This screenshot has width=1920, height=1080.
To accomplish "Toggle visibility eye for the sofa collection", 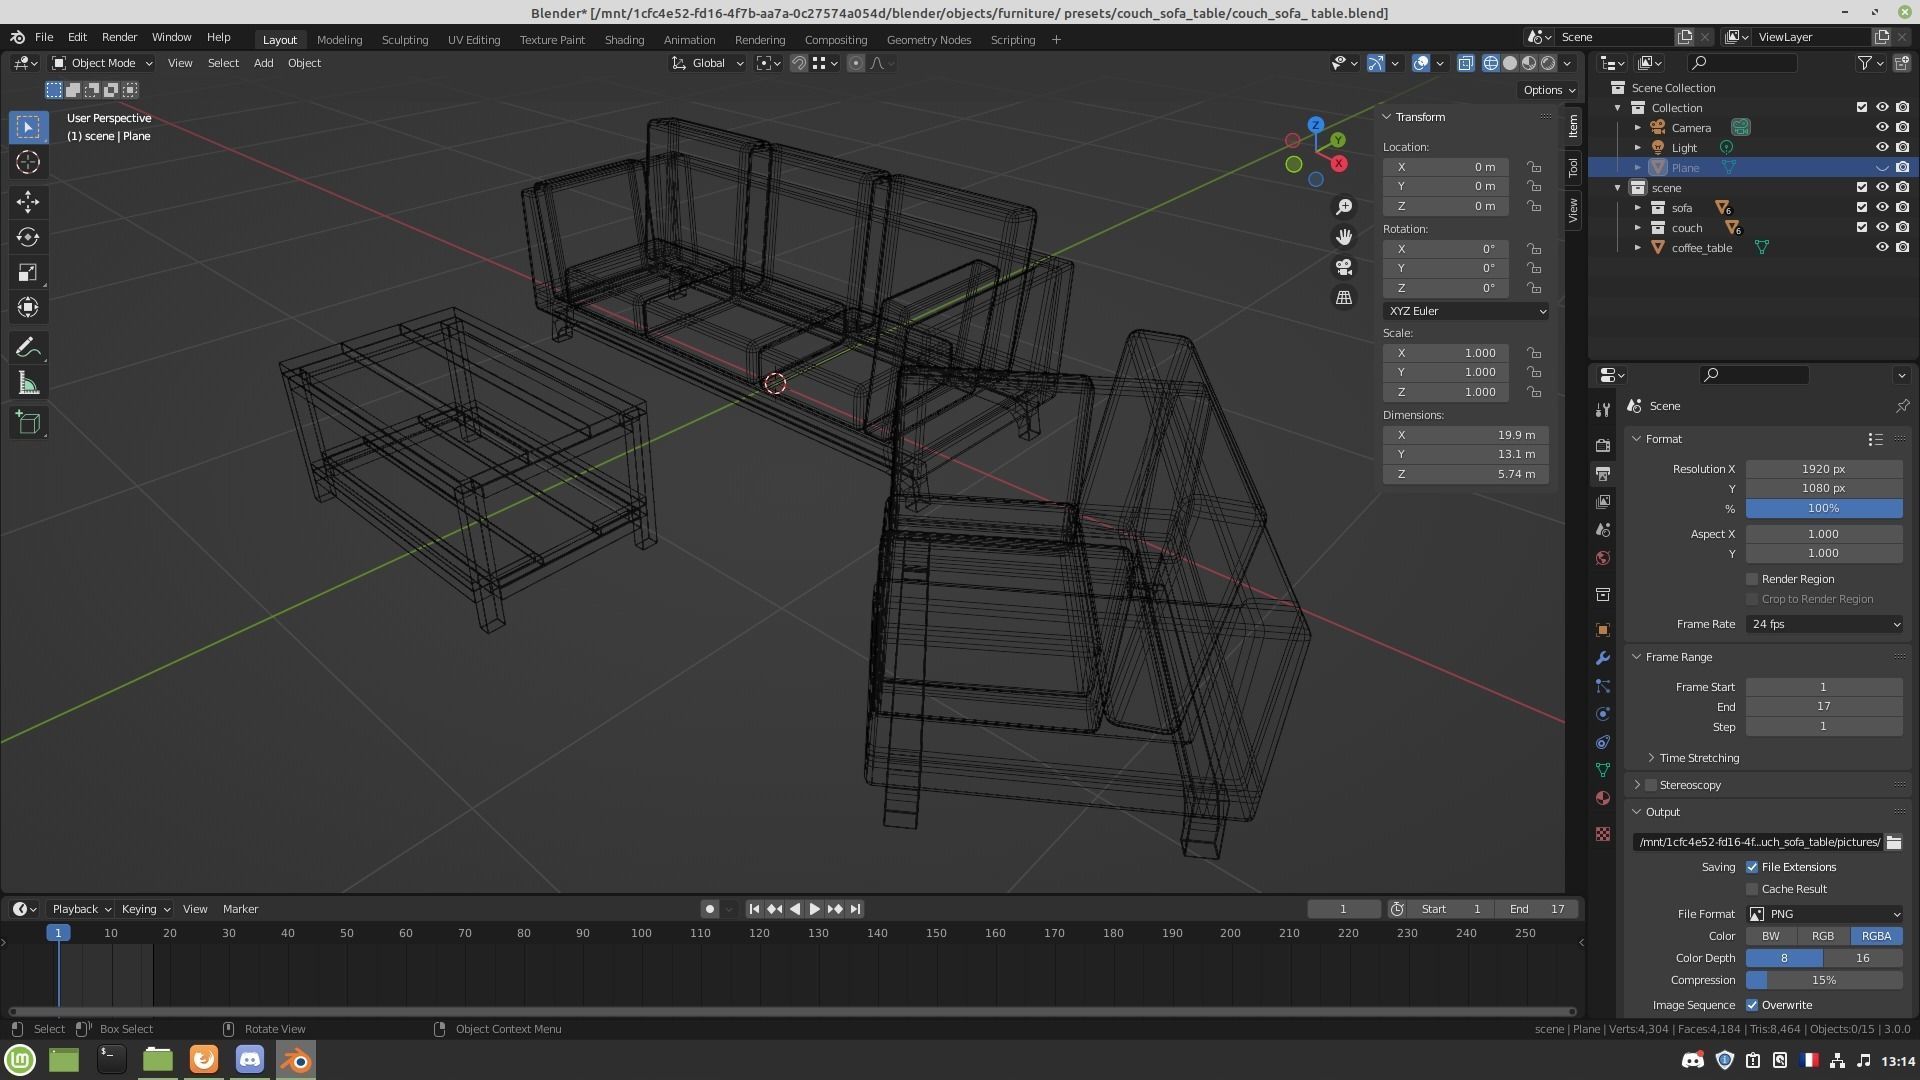I will click(1882, 208).
